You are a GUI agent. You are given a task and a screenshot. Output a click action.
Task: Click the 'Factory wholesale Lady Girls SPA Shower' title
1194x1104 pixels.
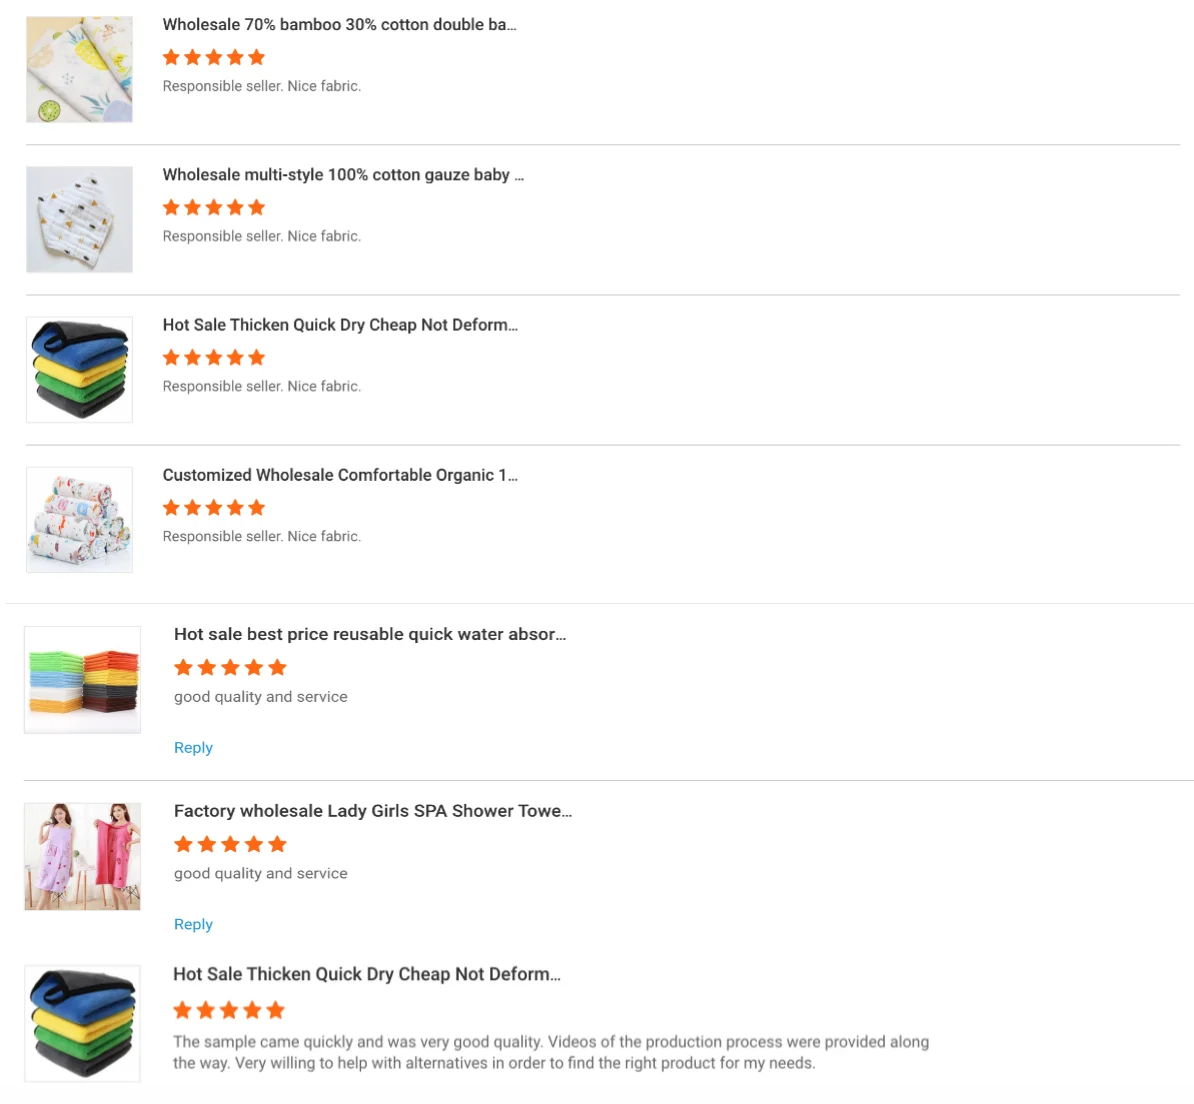click(x=373, y=811)
